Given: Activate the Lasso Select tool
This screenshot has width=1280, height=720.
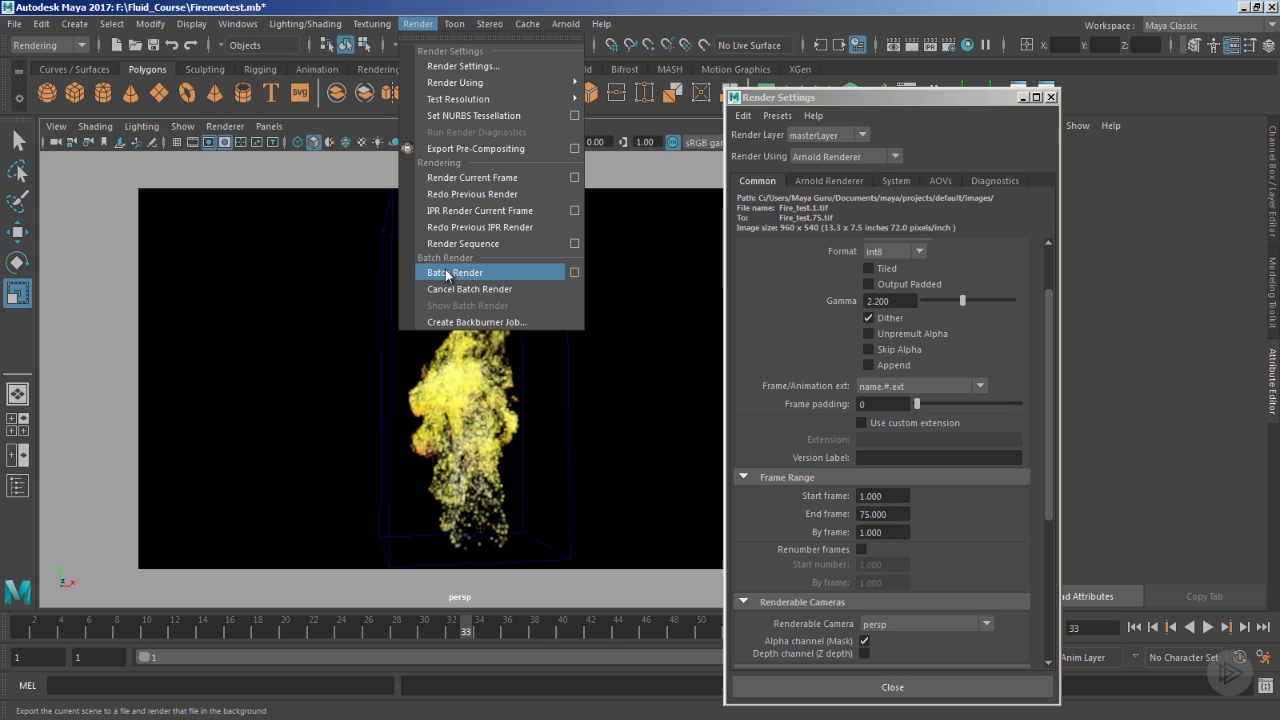Looking at the screenshot, I should [x=18, y=172].
